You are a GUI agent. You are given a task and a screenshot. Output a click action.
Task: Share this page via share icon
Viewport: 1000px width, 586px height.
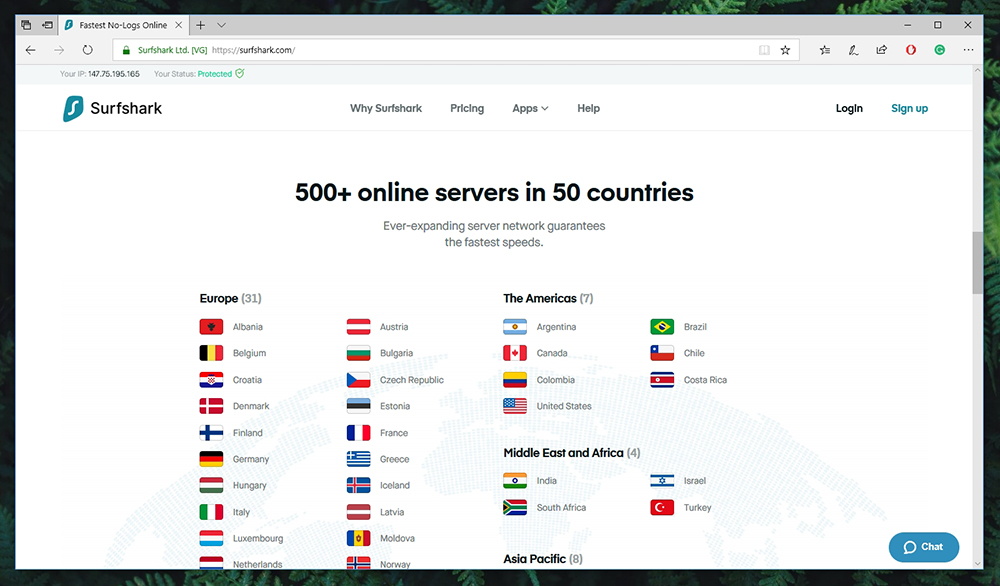pyautogui.click(x=881, y=50)
